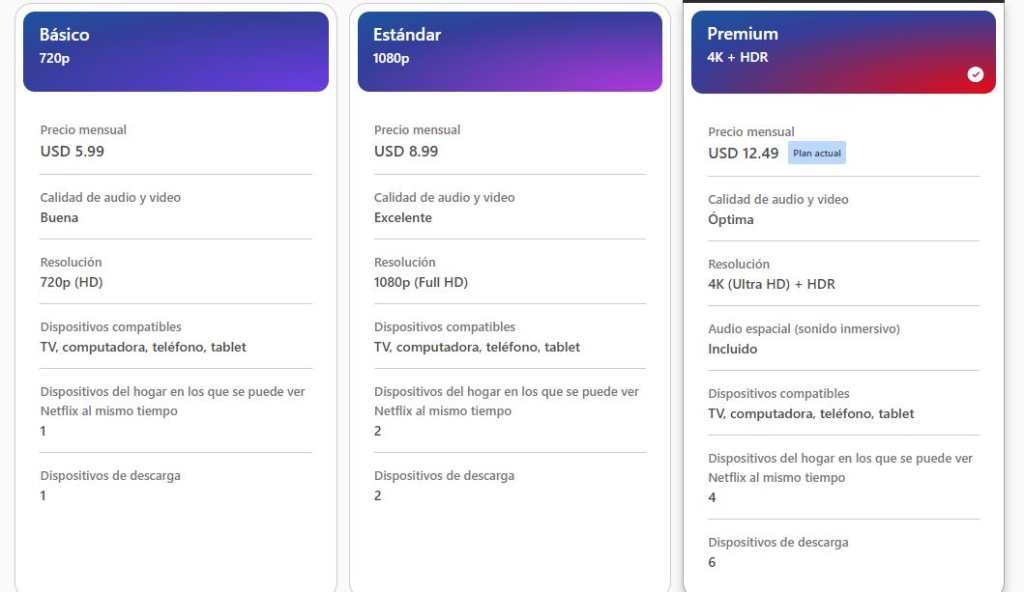Click the USD 12.49 monthly price

(743, 153)
